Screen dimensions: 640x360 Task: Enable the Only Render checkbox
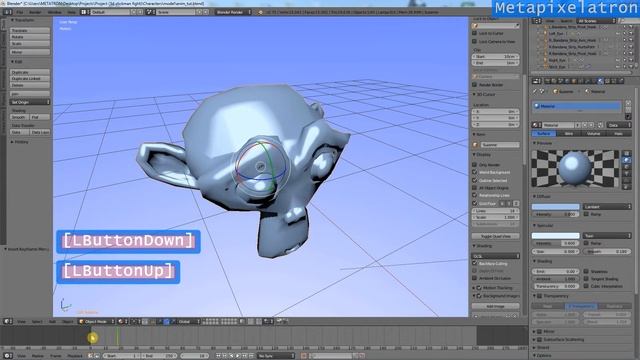tap(474, 164)
